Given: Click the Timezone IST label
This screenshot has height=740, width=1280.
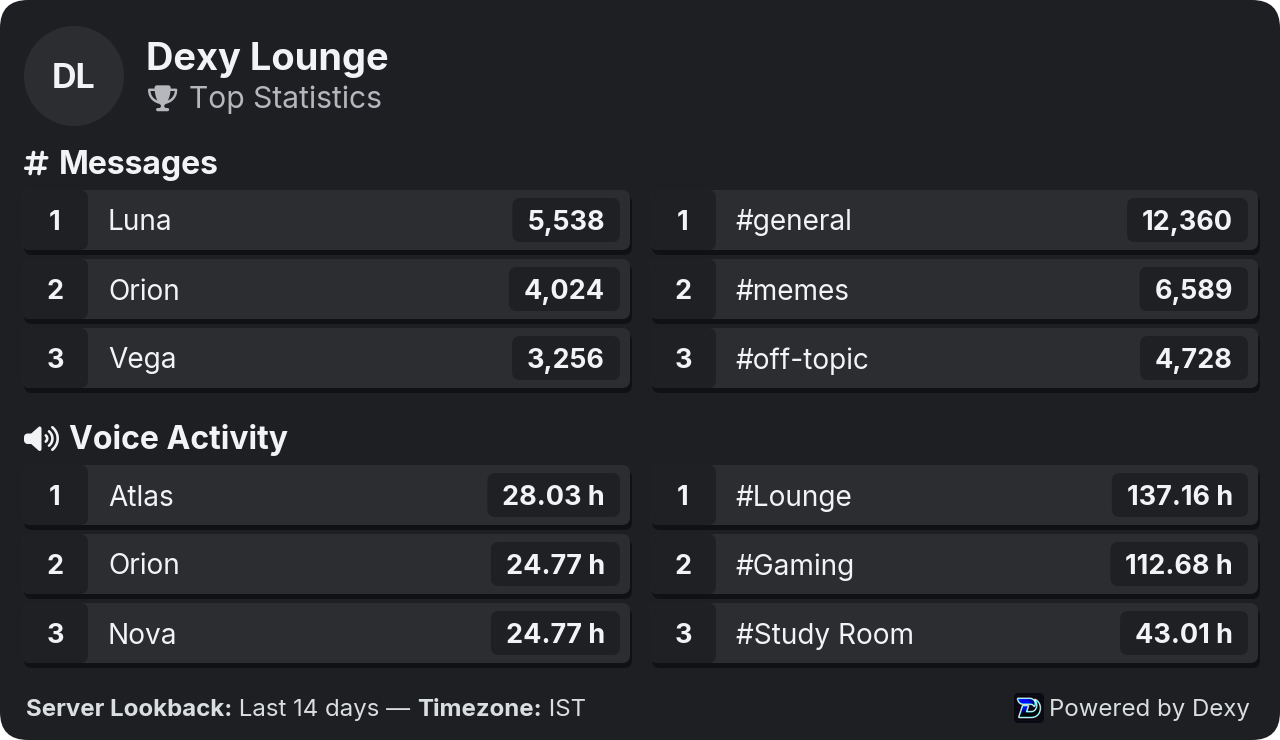Looking at the screenshot, I should tap(502, 708).
